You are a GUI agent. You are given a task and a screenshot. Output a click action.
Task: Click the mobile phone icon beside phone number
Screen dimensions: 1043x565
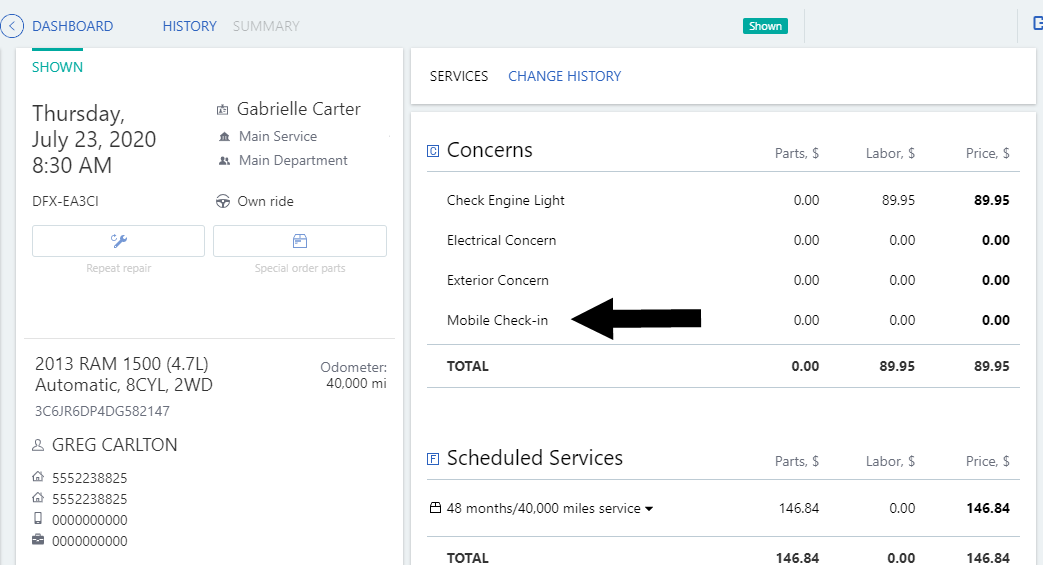pyautogui.click(x=38, y=519)
